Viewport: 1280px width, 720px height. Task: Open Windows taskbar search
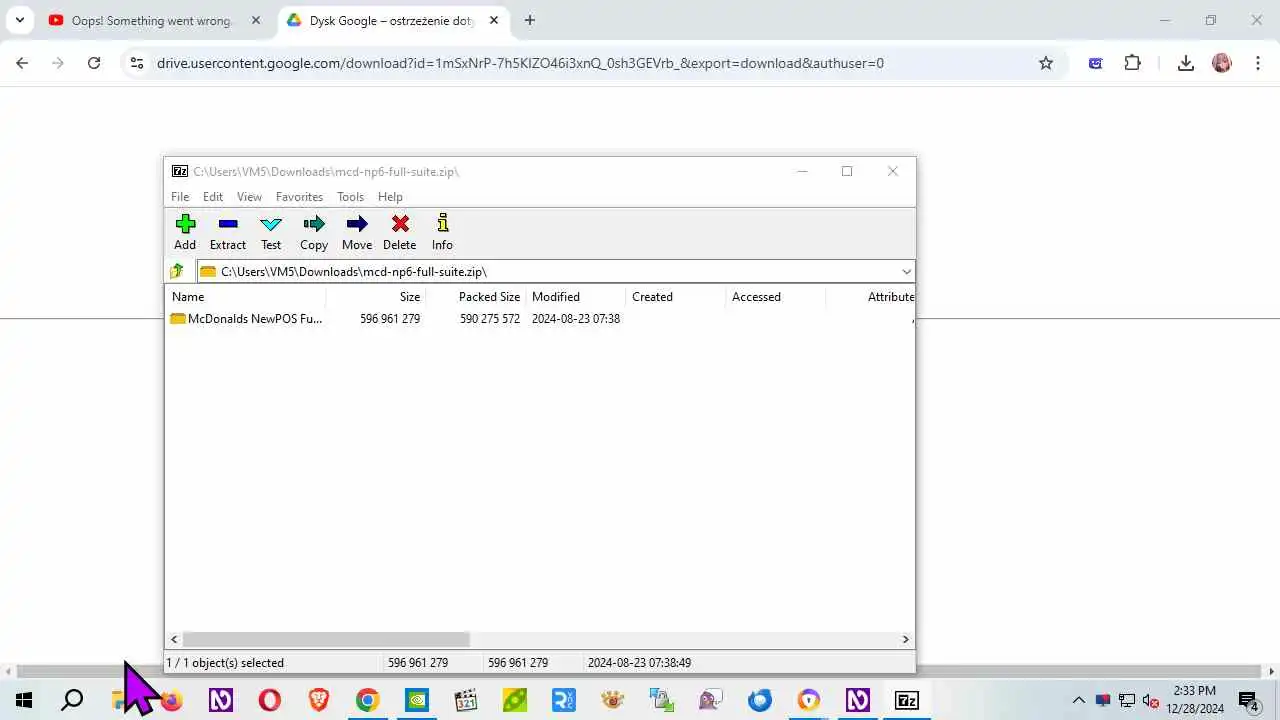(x=72, y=700)
